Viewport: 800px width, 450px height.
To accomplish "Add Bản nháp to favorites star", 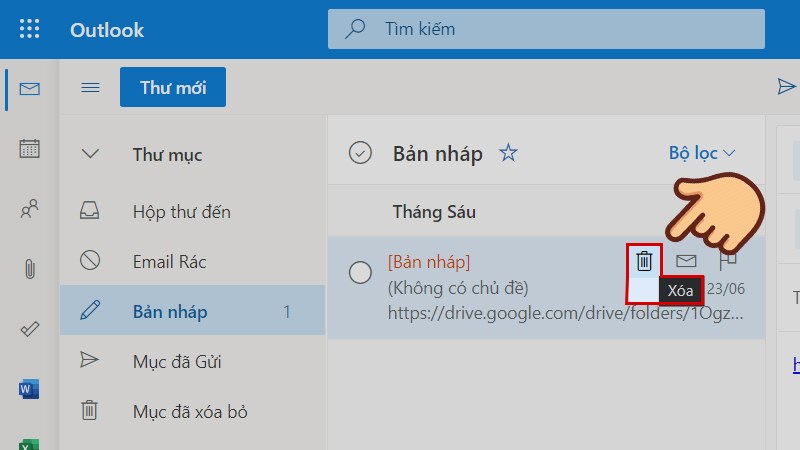I will [x=508, y=153].
